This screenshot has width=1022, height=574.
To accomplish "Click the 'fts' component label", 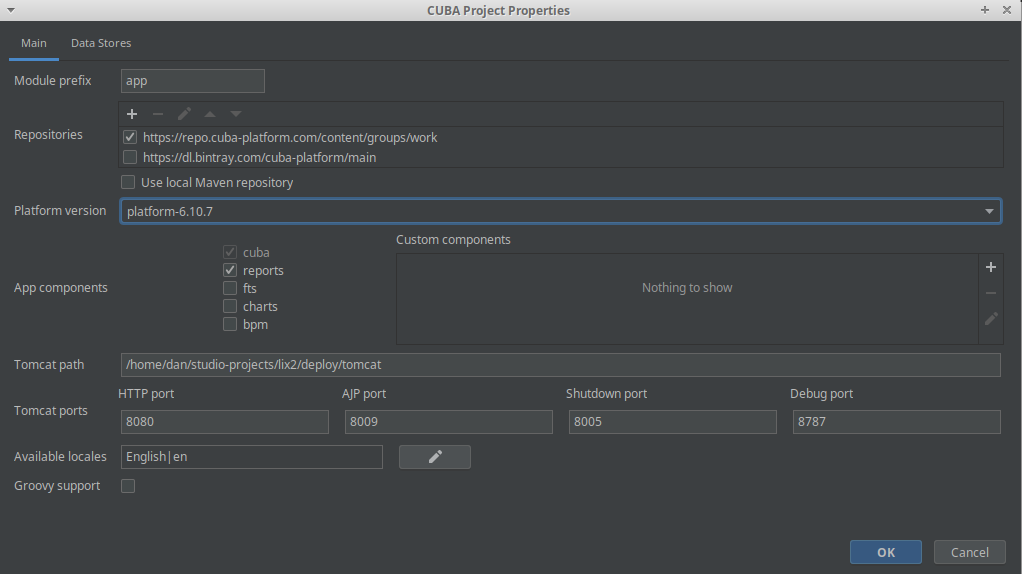I will pos(250,288).
